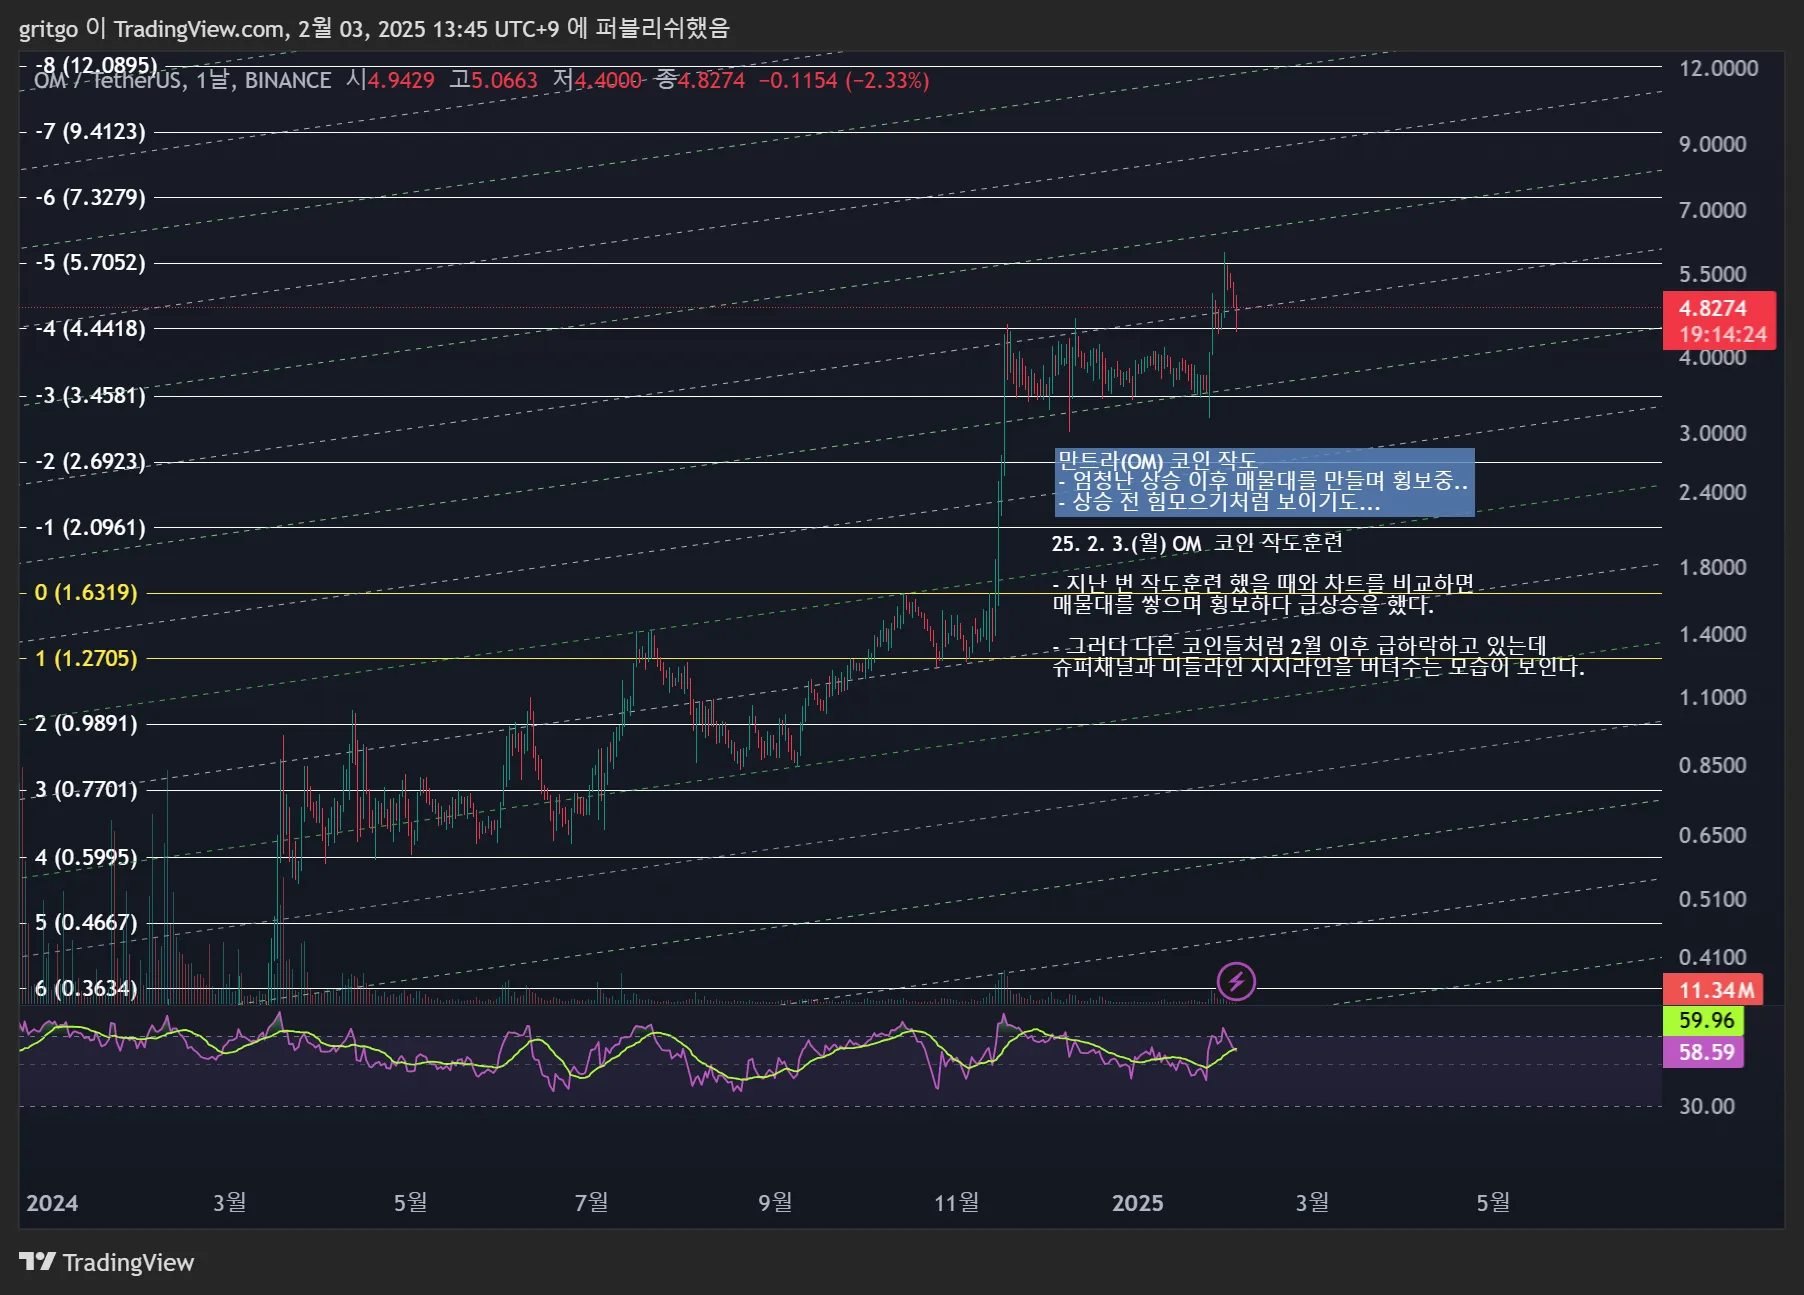Click the 11월 time axis label

[x=957, y=1202]
